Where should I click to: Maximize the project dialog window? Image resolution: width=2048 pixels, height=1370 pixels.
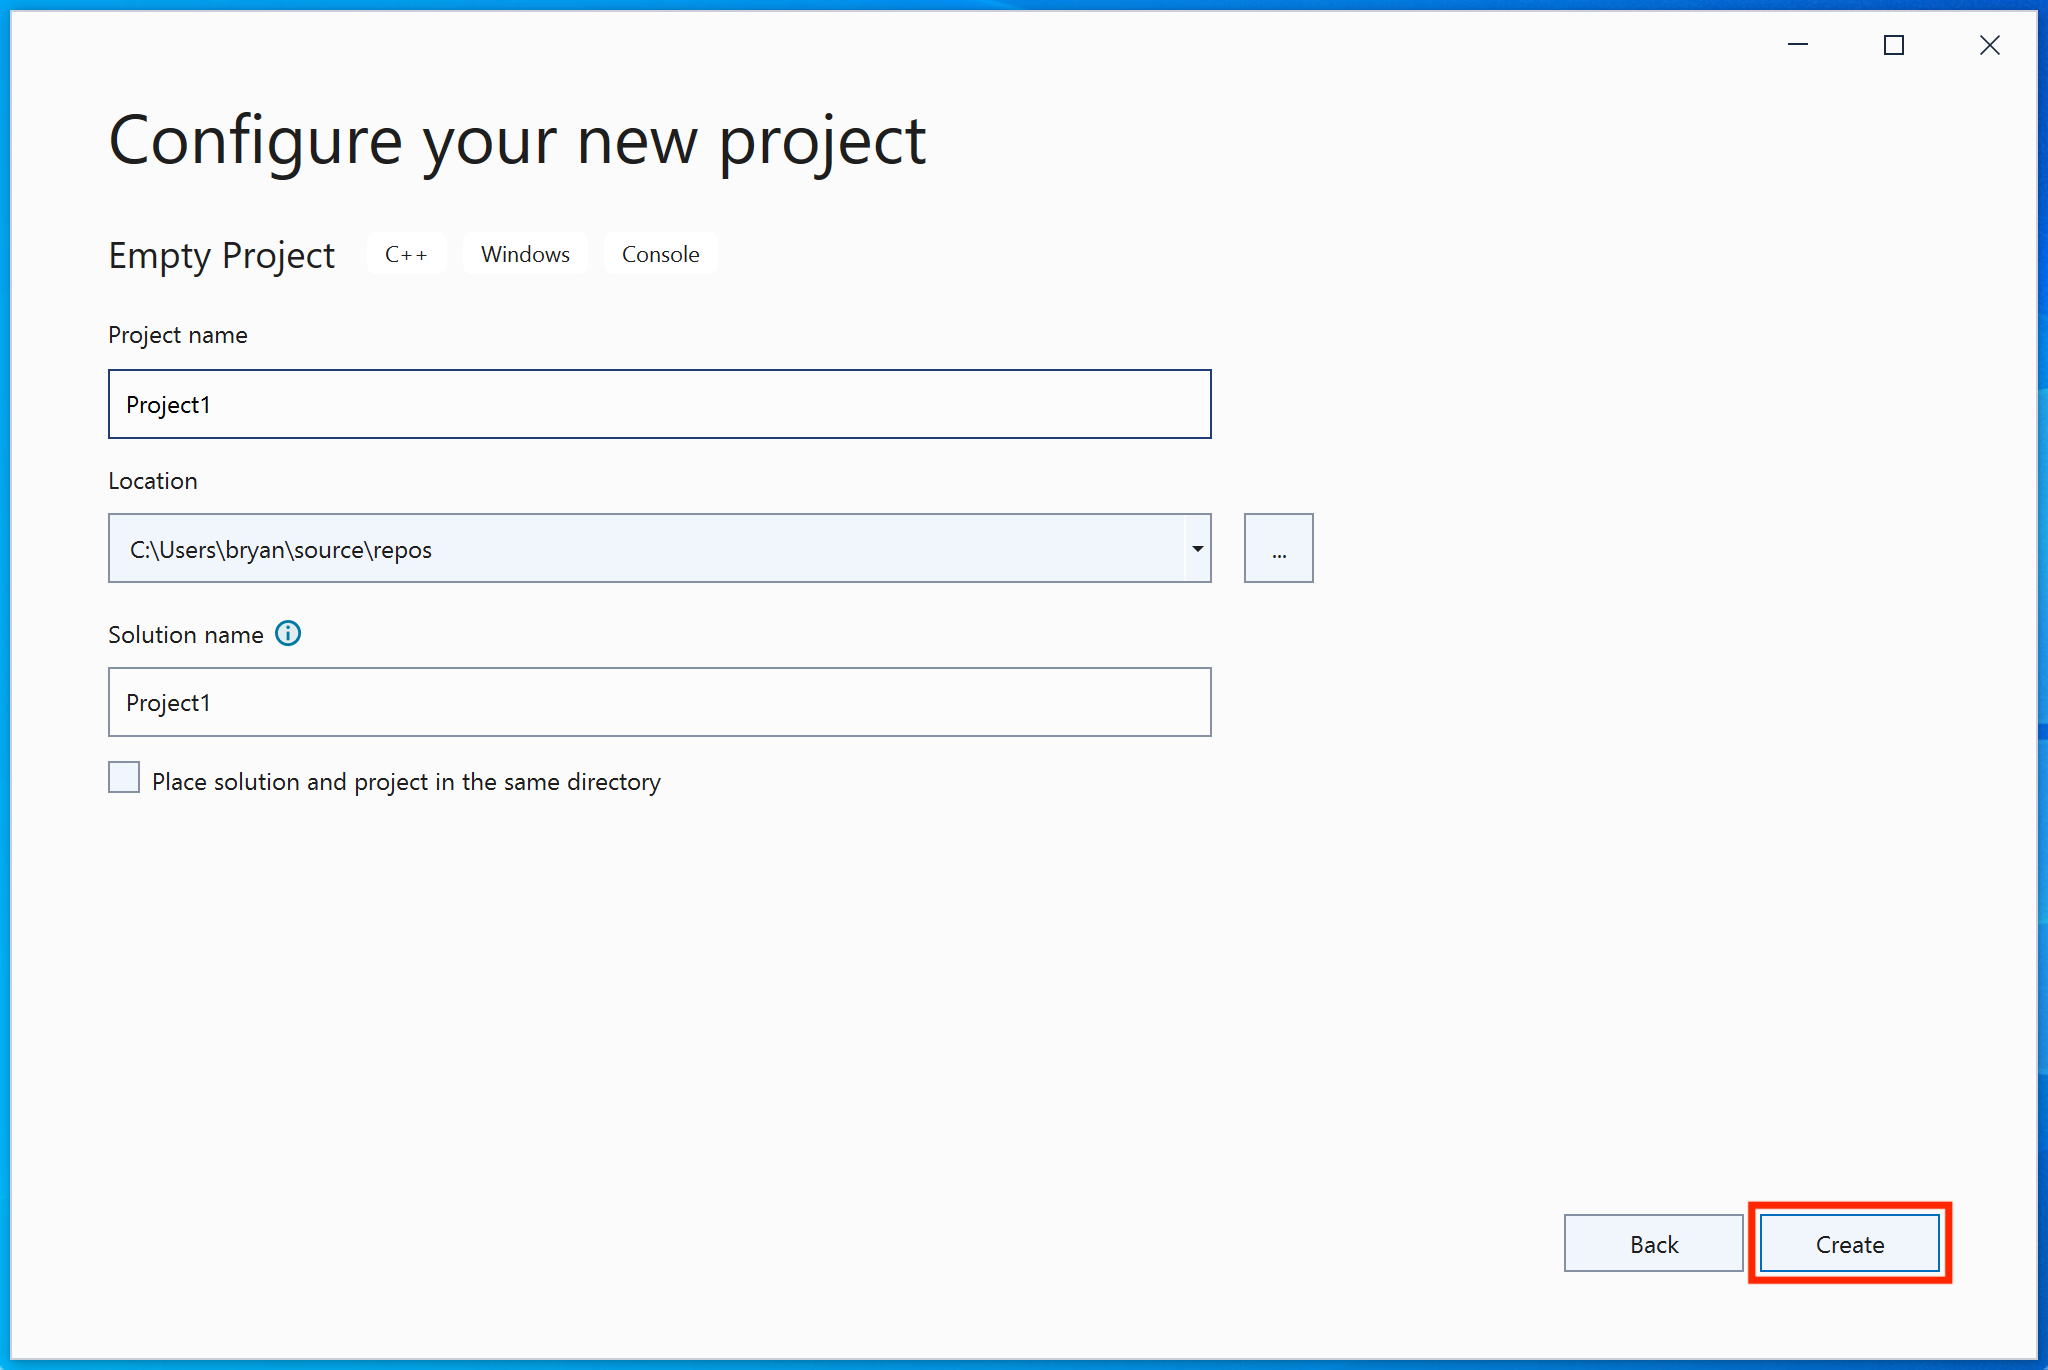coord(1893,45)
